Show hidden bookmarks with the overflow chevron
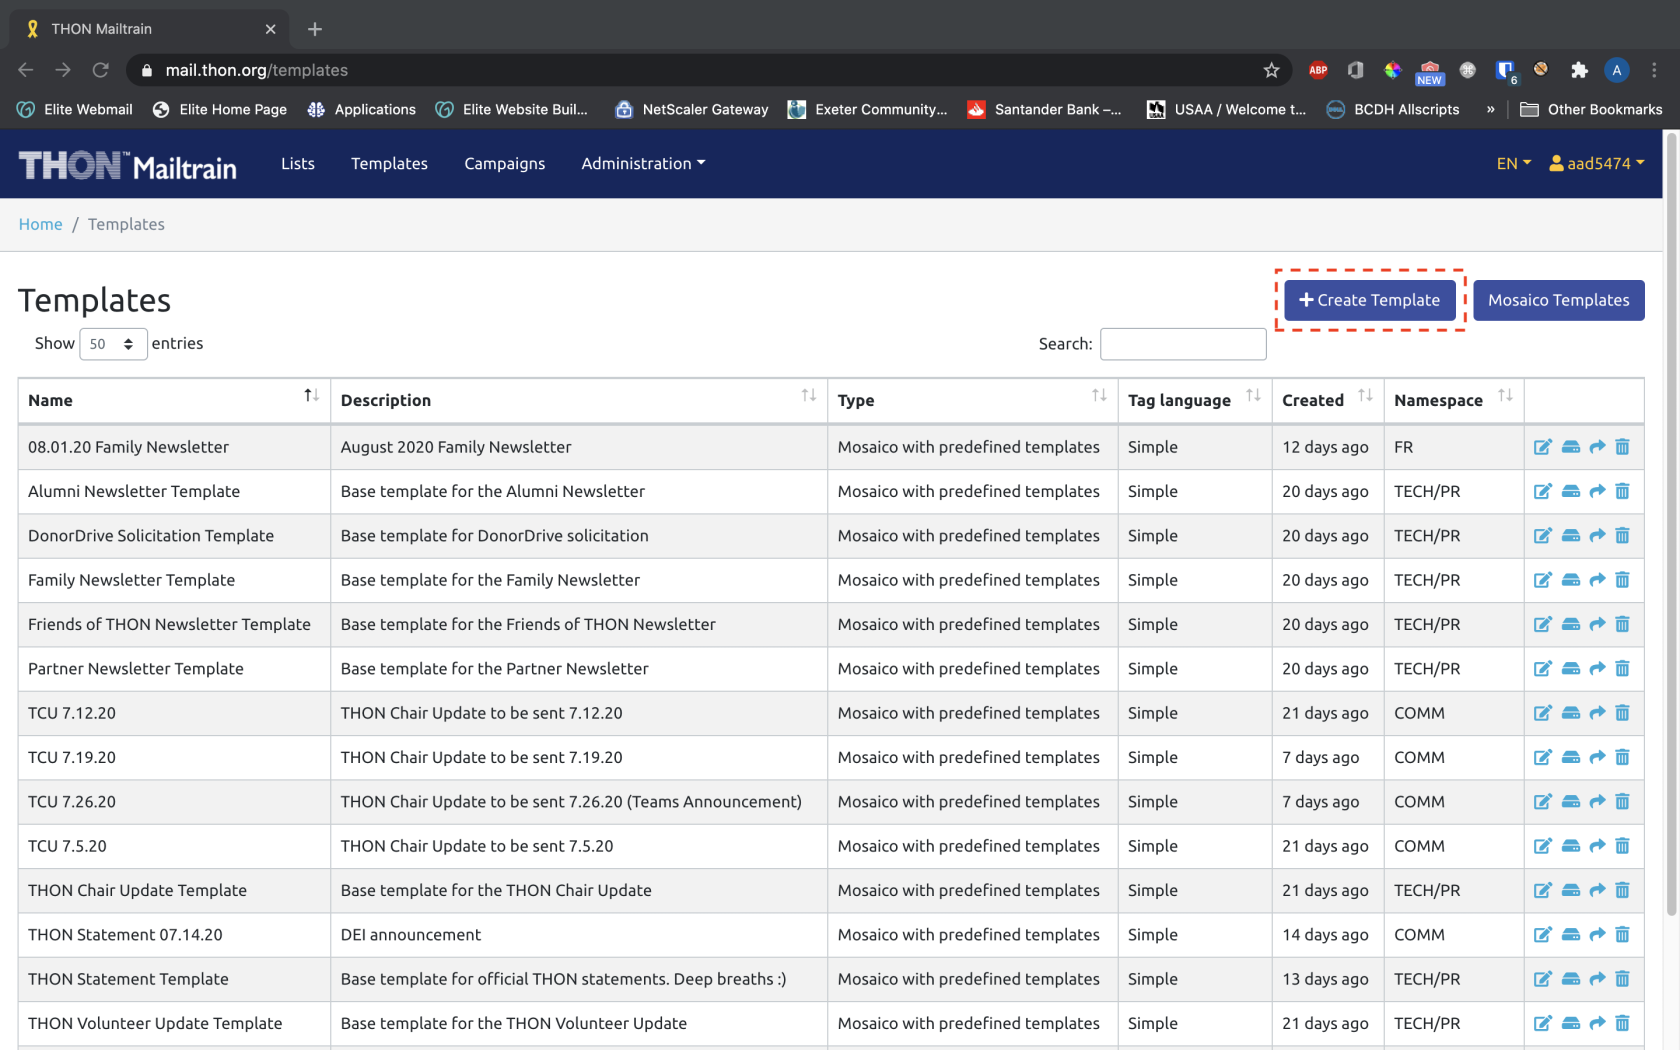This screenshot has width=1680, height=1050. [x=1490, y=109]
